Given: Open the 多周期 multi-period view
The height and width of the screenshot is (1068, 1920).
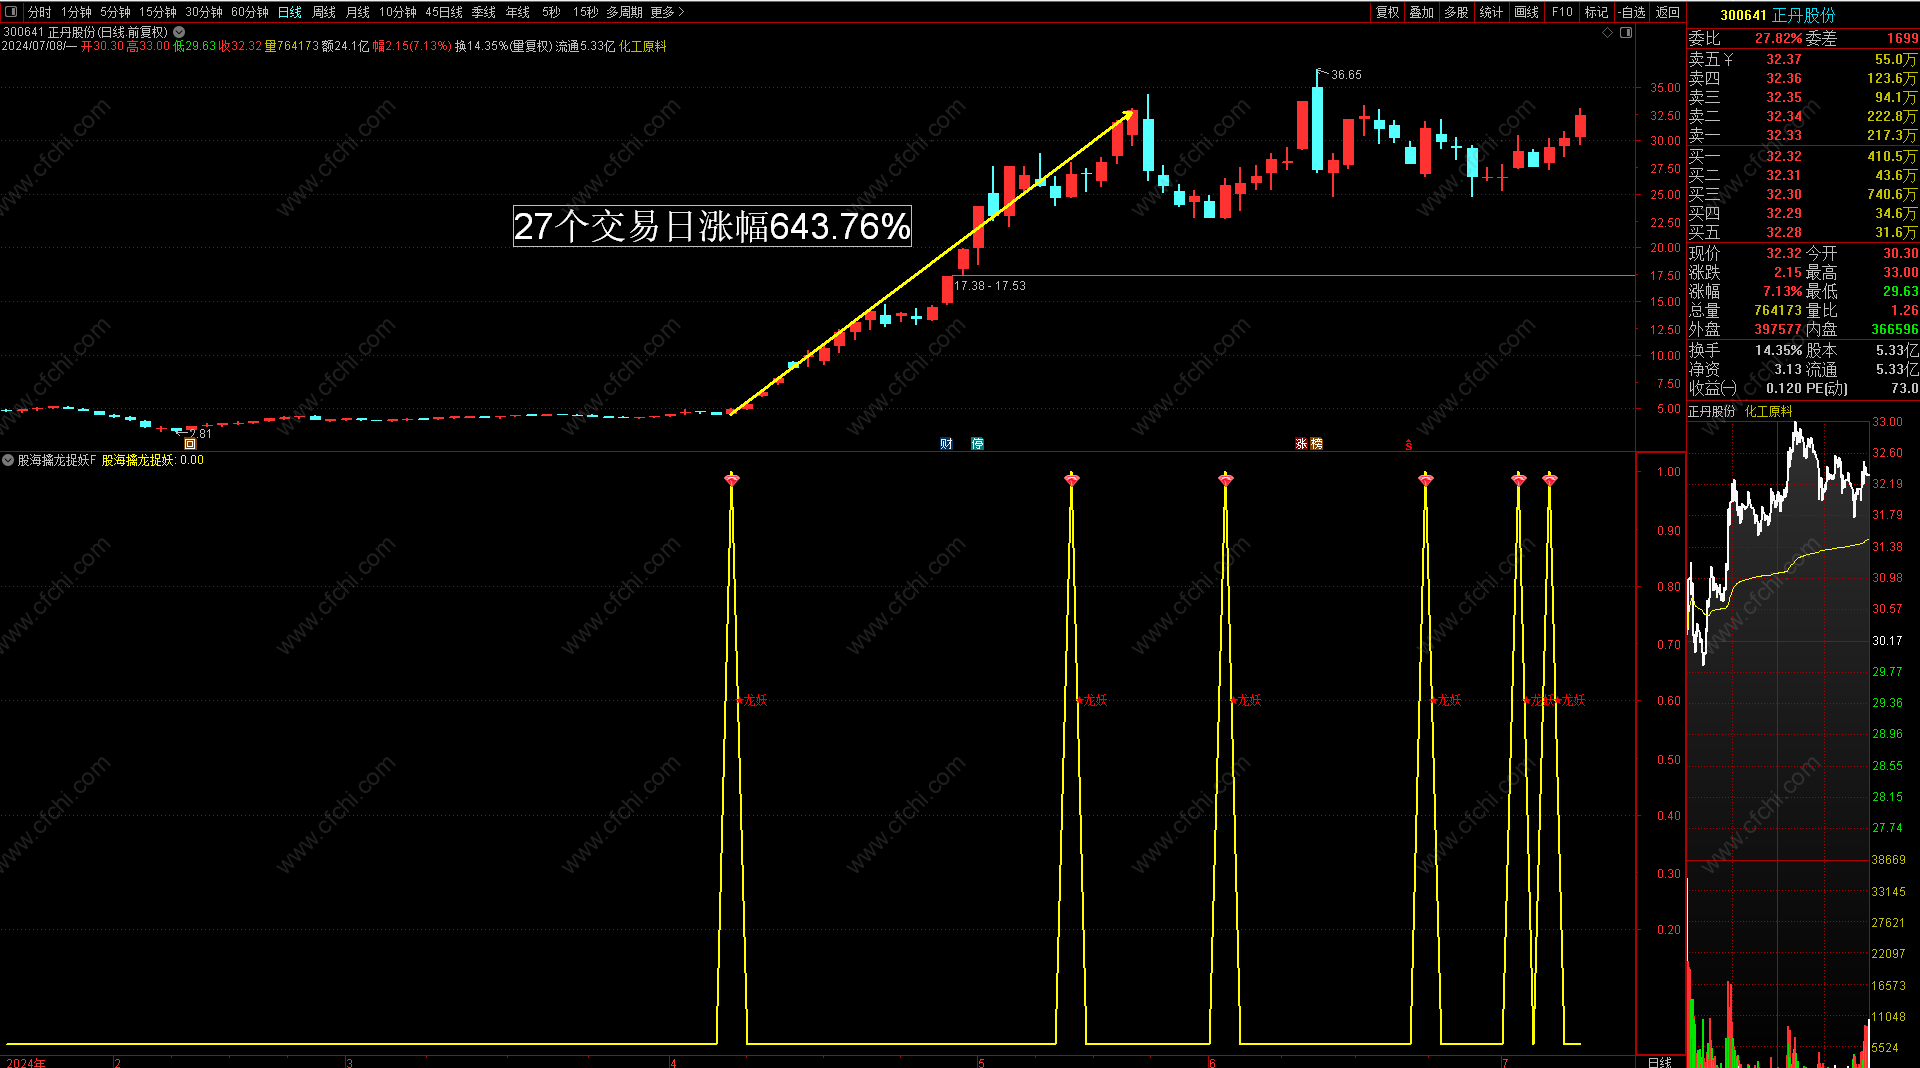Looking at the screenshot, I should pos(625,12).
